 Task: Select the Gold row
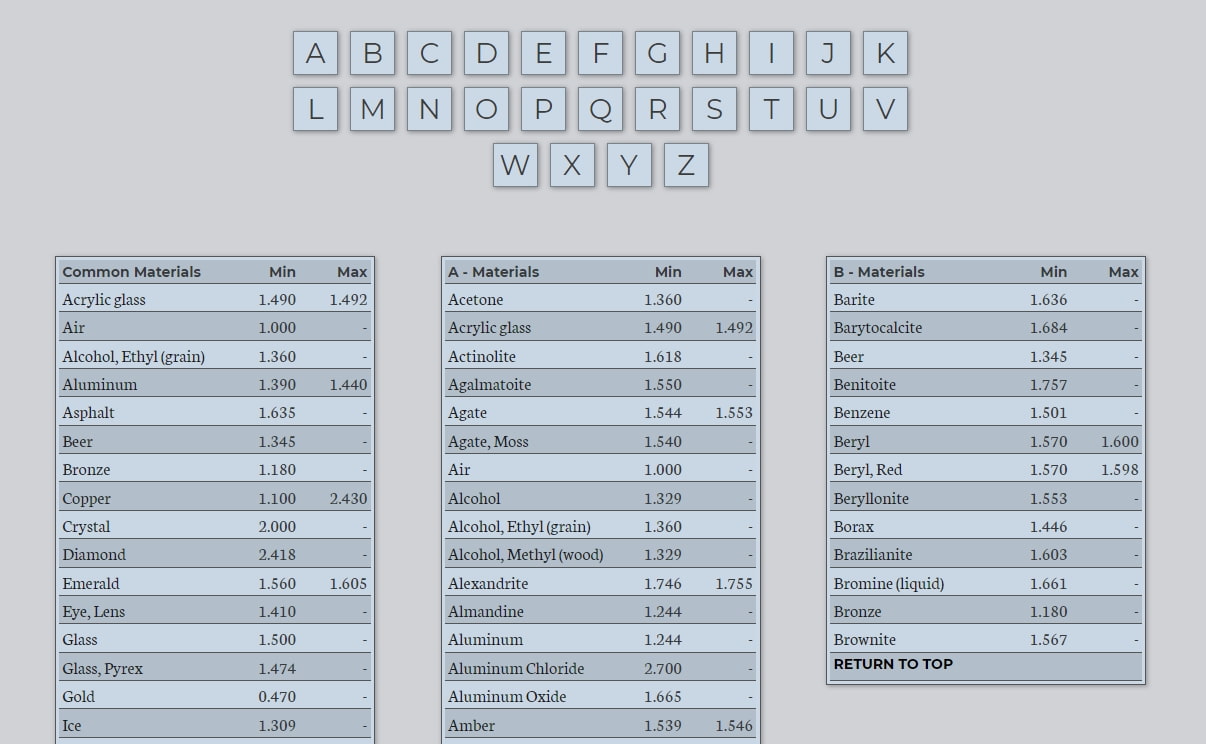pyautogui.click(x=215, y=697)
